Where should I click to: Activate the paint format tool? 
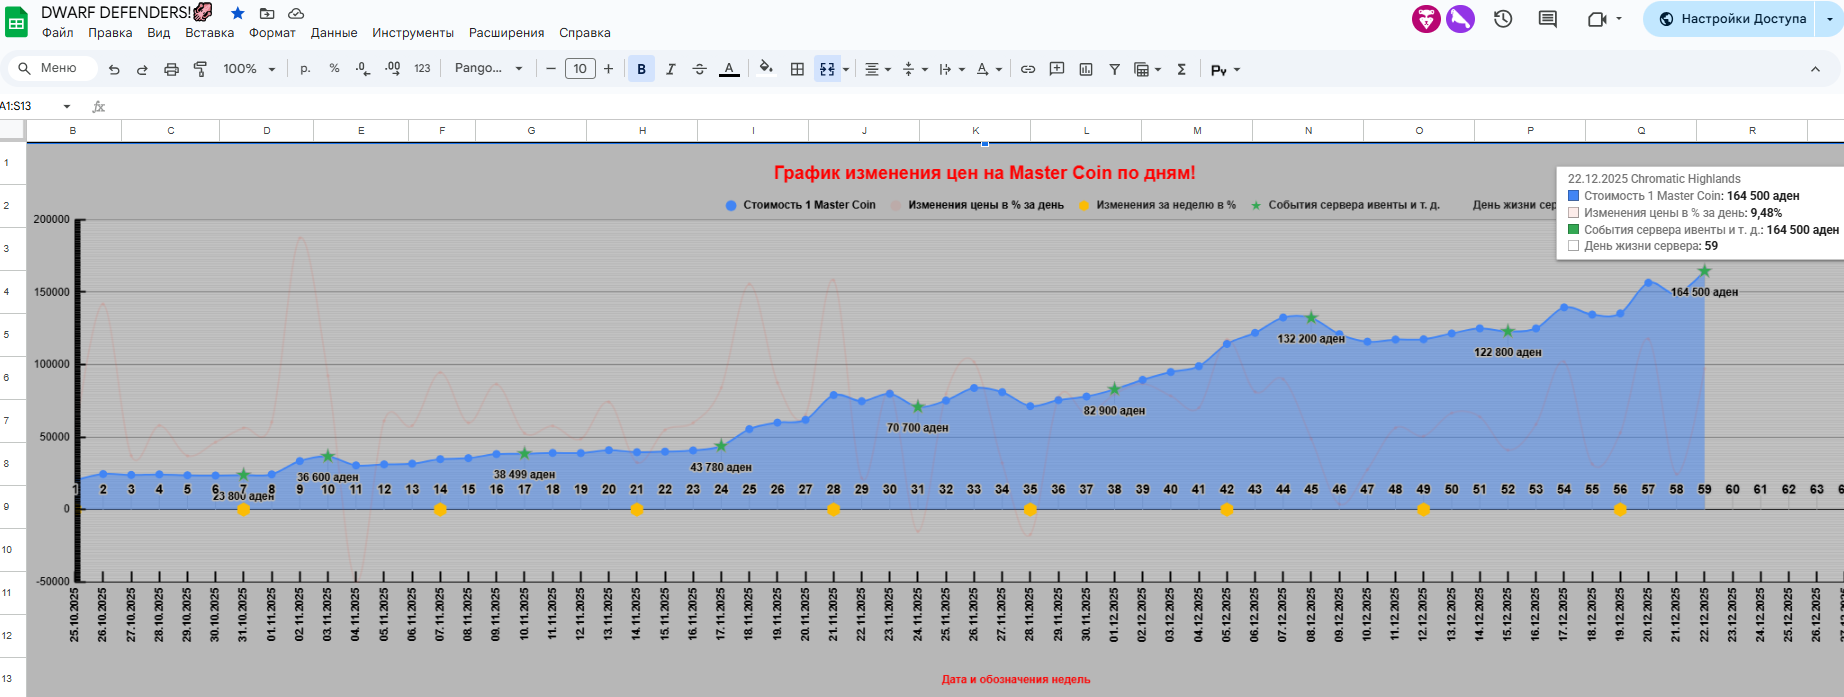200,69
